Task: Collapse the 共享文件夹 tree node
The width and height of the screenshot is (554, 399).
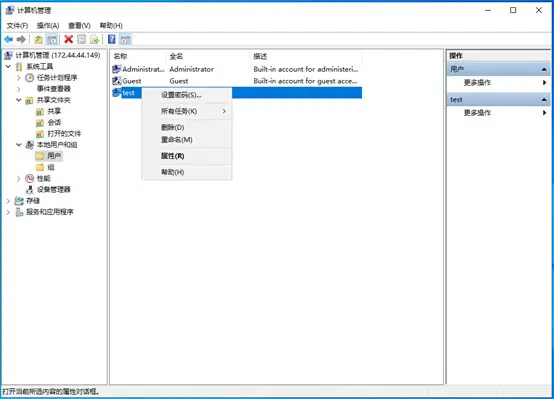Action: coord(19,100)
